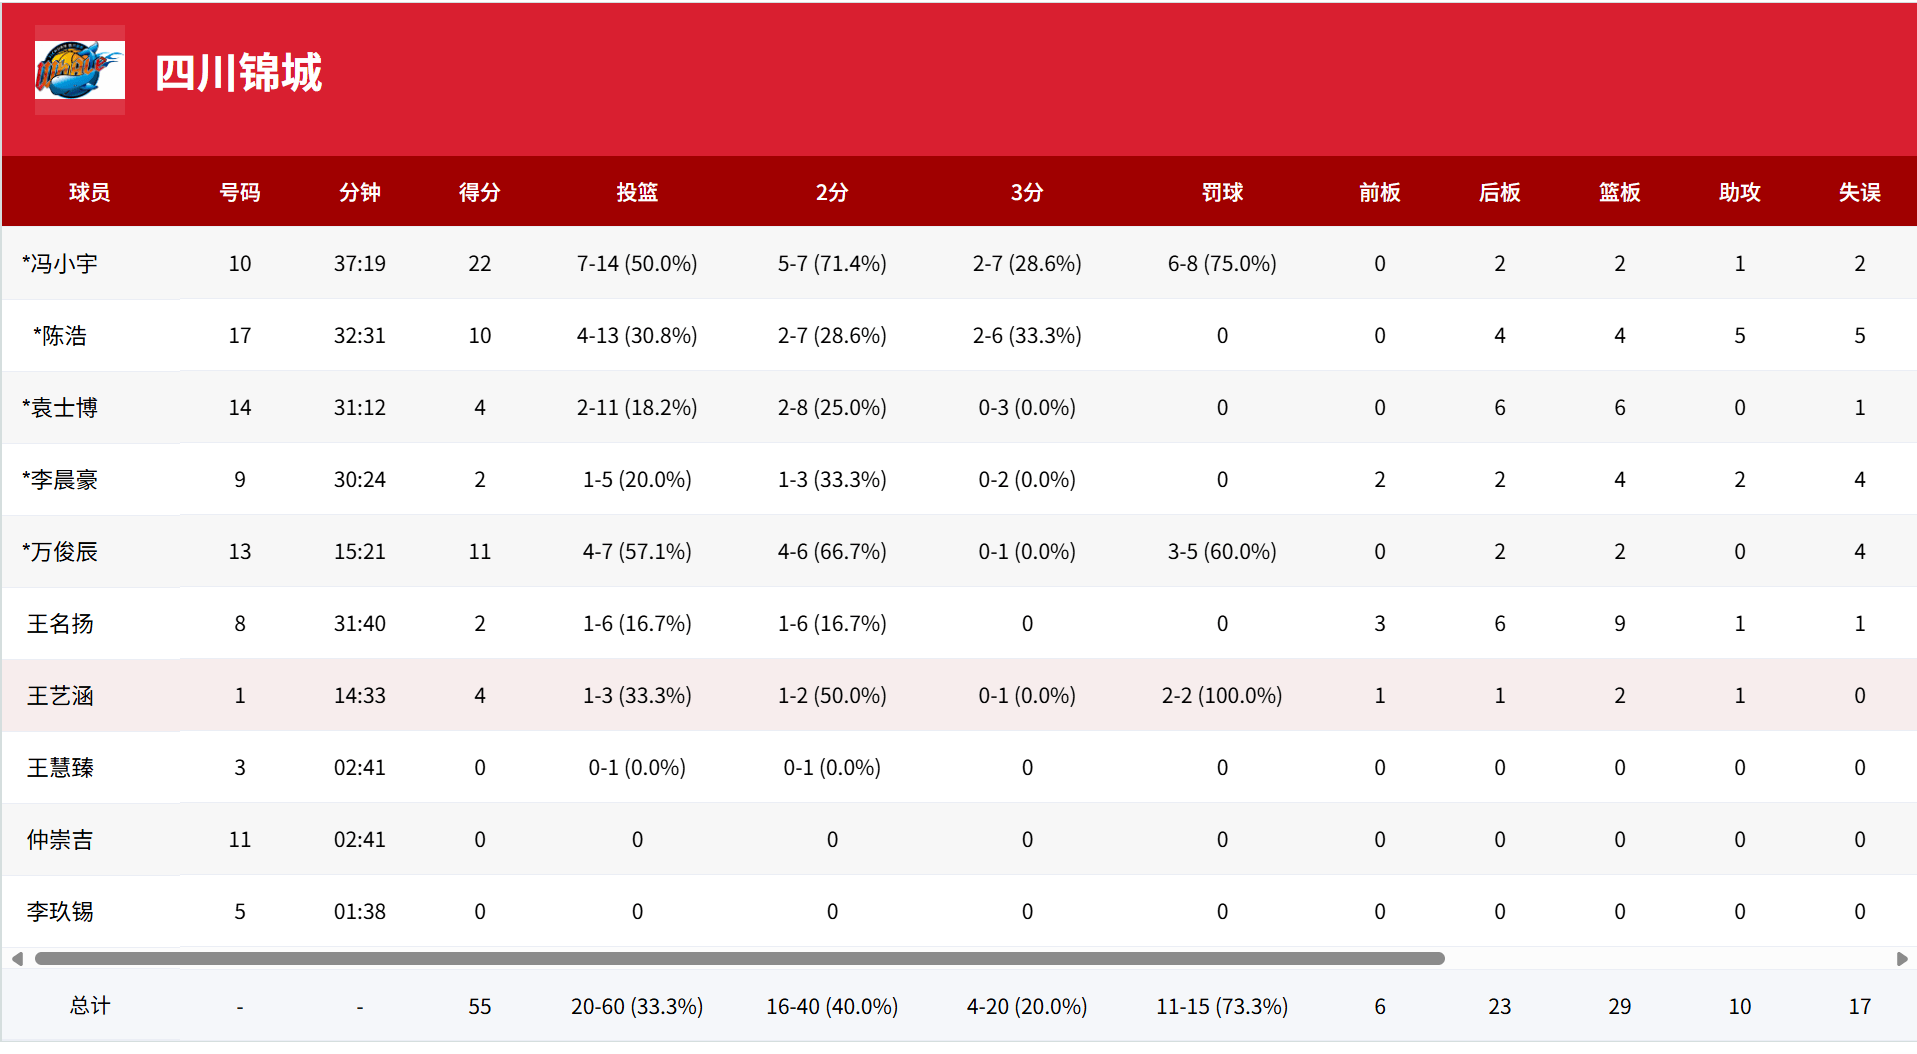1917x1054 pixels.
Task: Click free throws cell 3-5 (60.0%)
Action: (1222, 552)
